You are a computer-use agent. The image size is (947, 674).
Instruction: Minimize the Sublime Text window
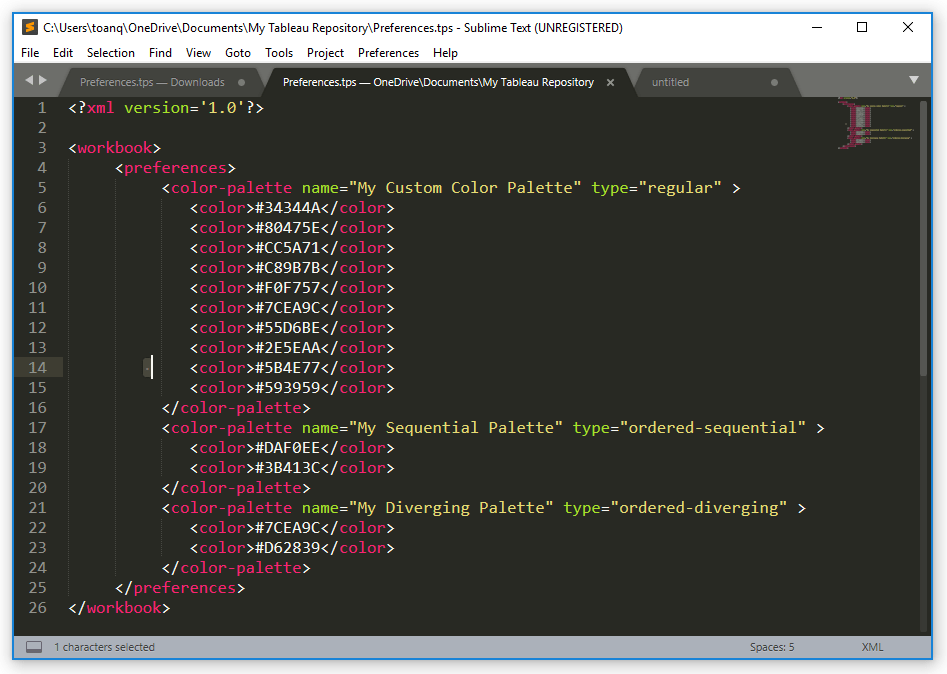coord(817,27)
